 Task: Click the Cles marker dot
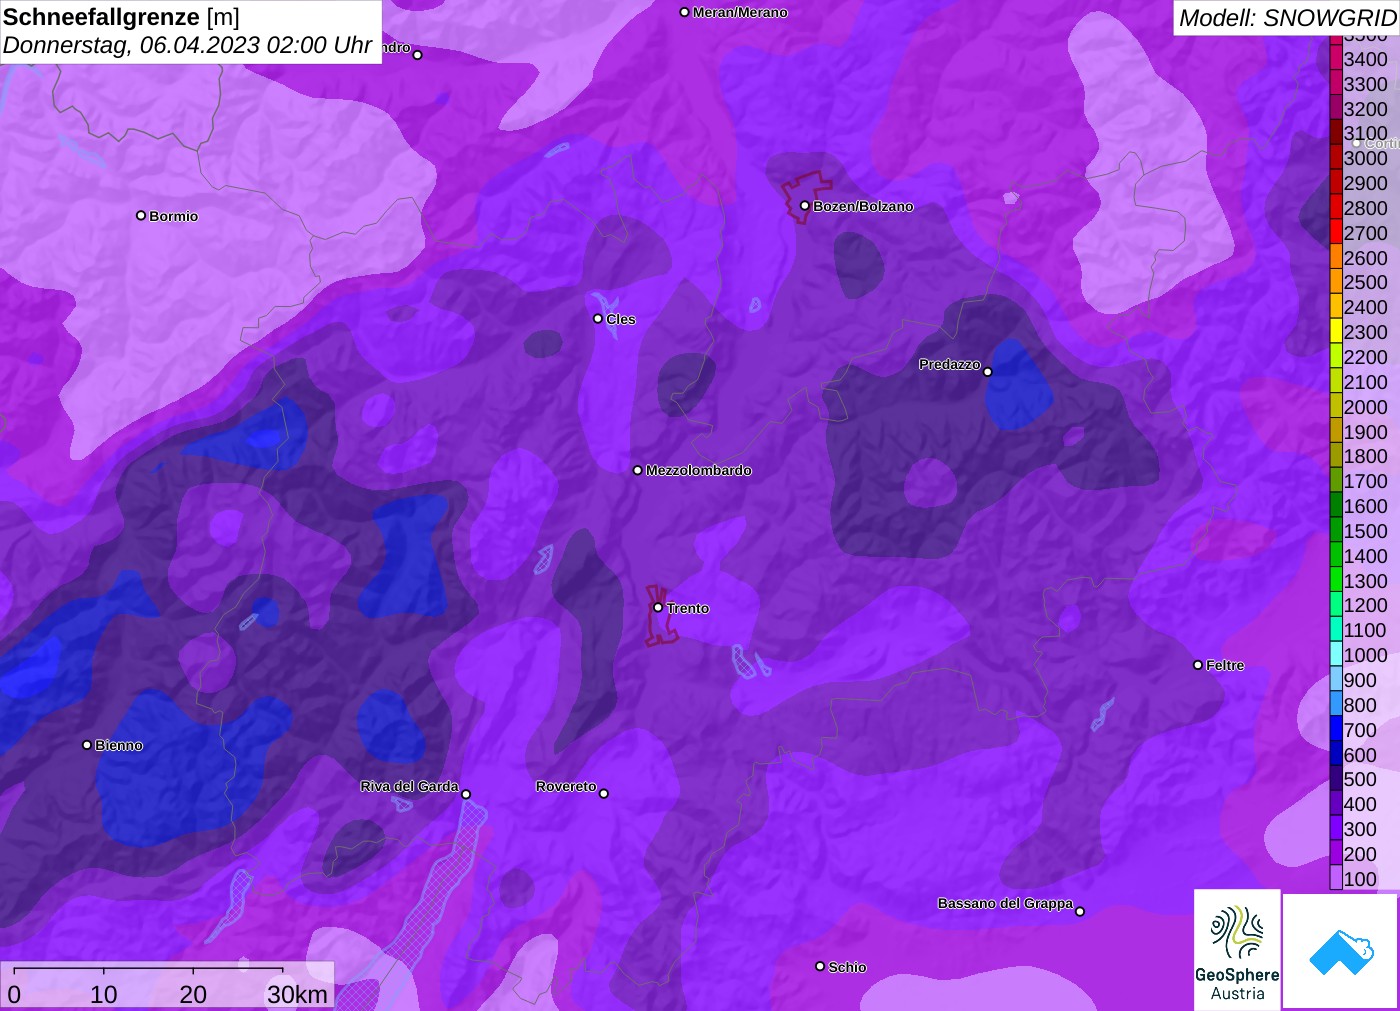point(598,319)
